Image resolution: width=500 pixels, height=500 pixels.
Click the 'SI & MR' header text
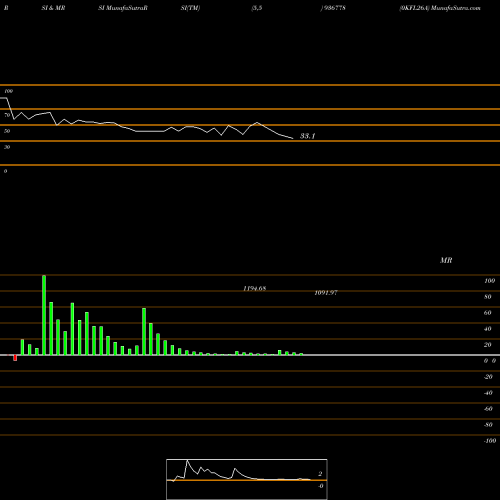[x=53, y=8]
